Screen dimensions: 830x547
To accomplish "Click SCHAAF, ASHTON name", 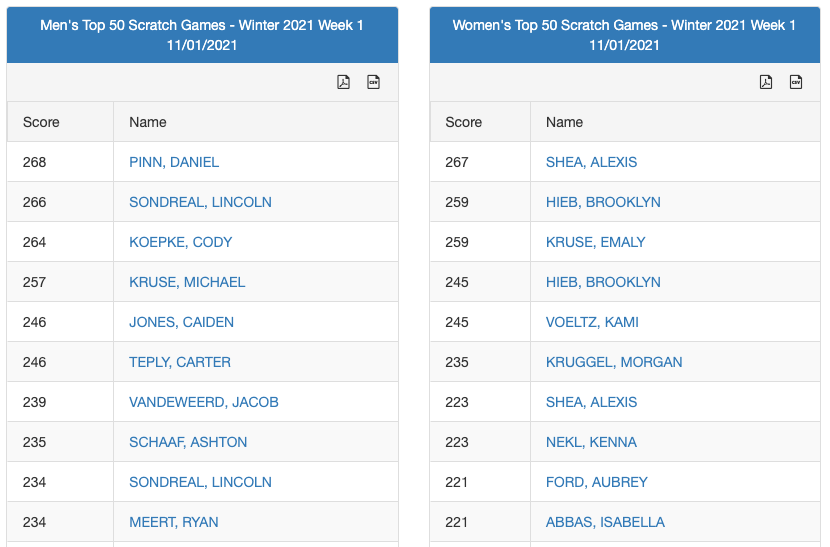I will [188, 442].
